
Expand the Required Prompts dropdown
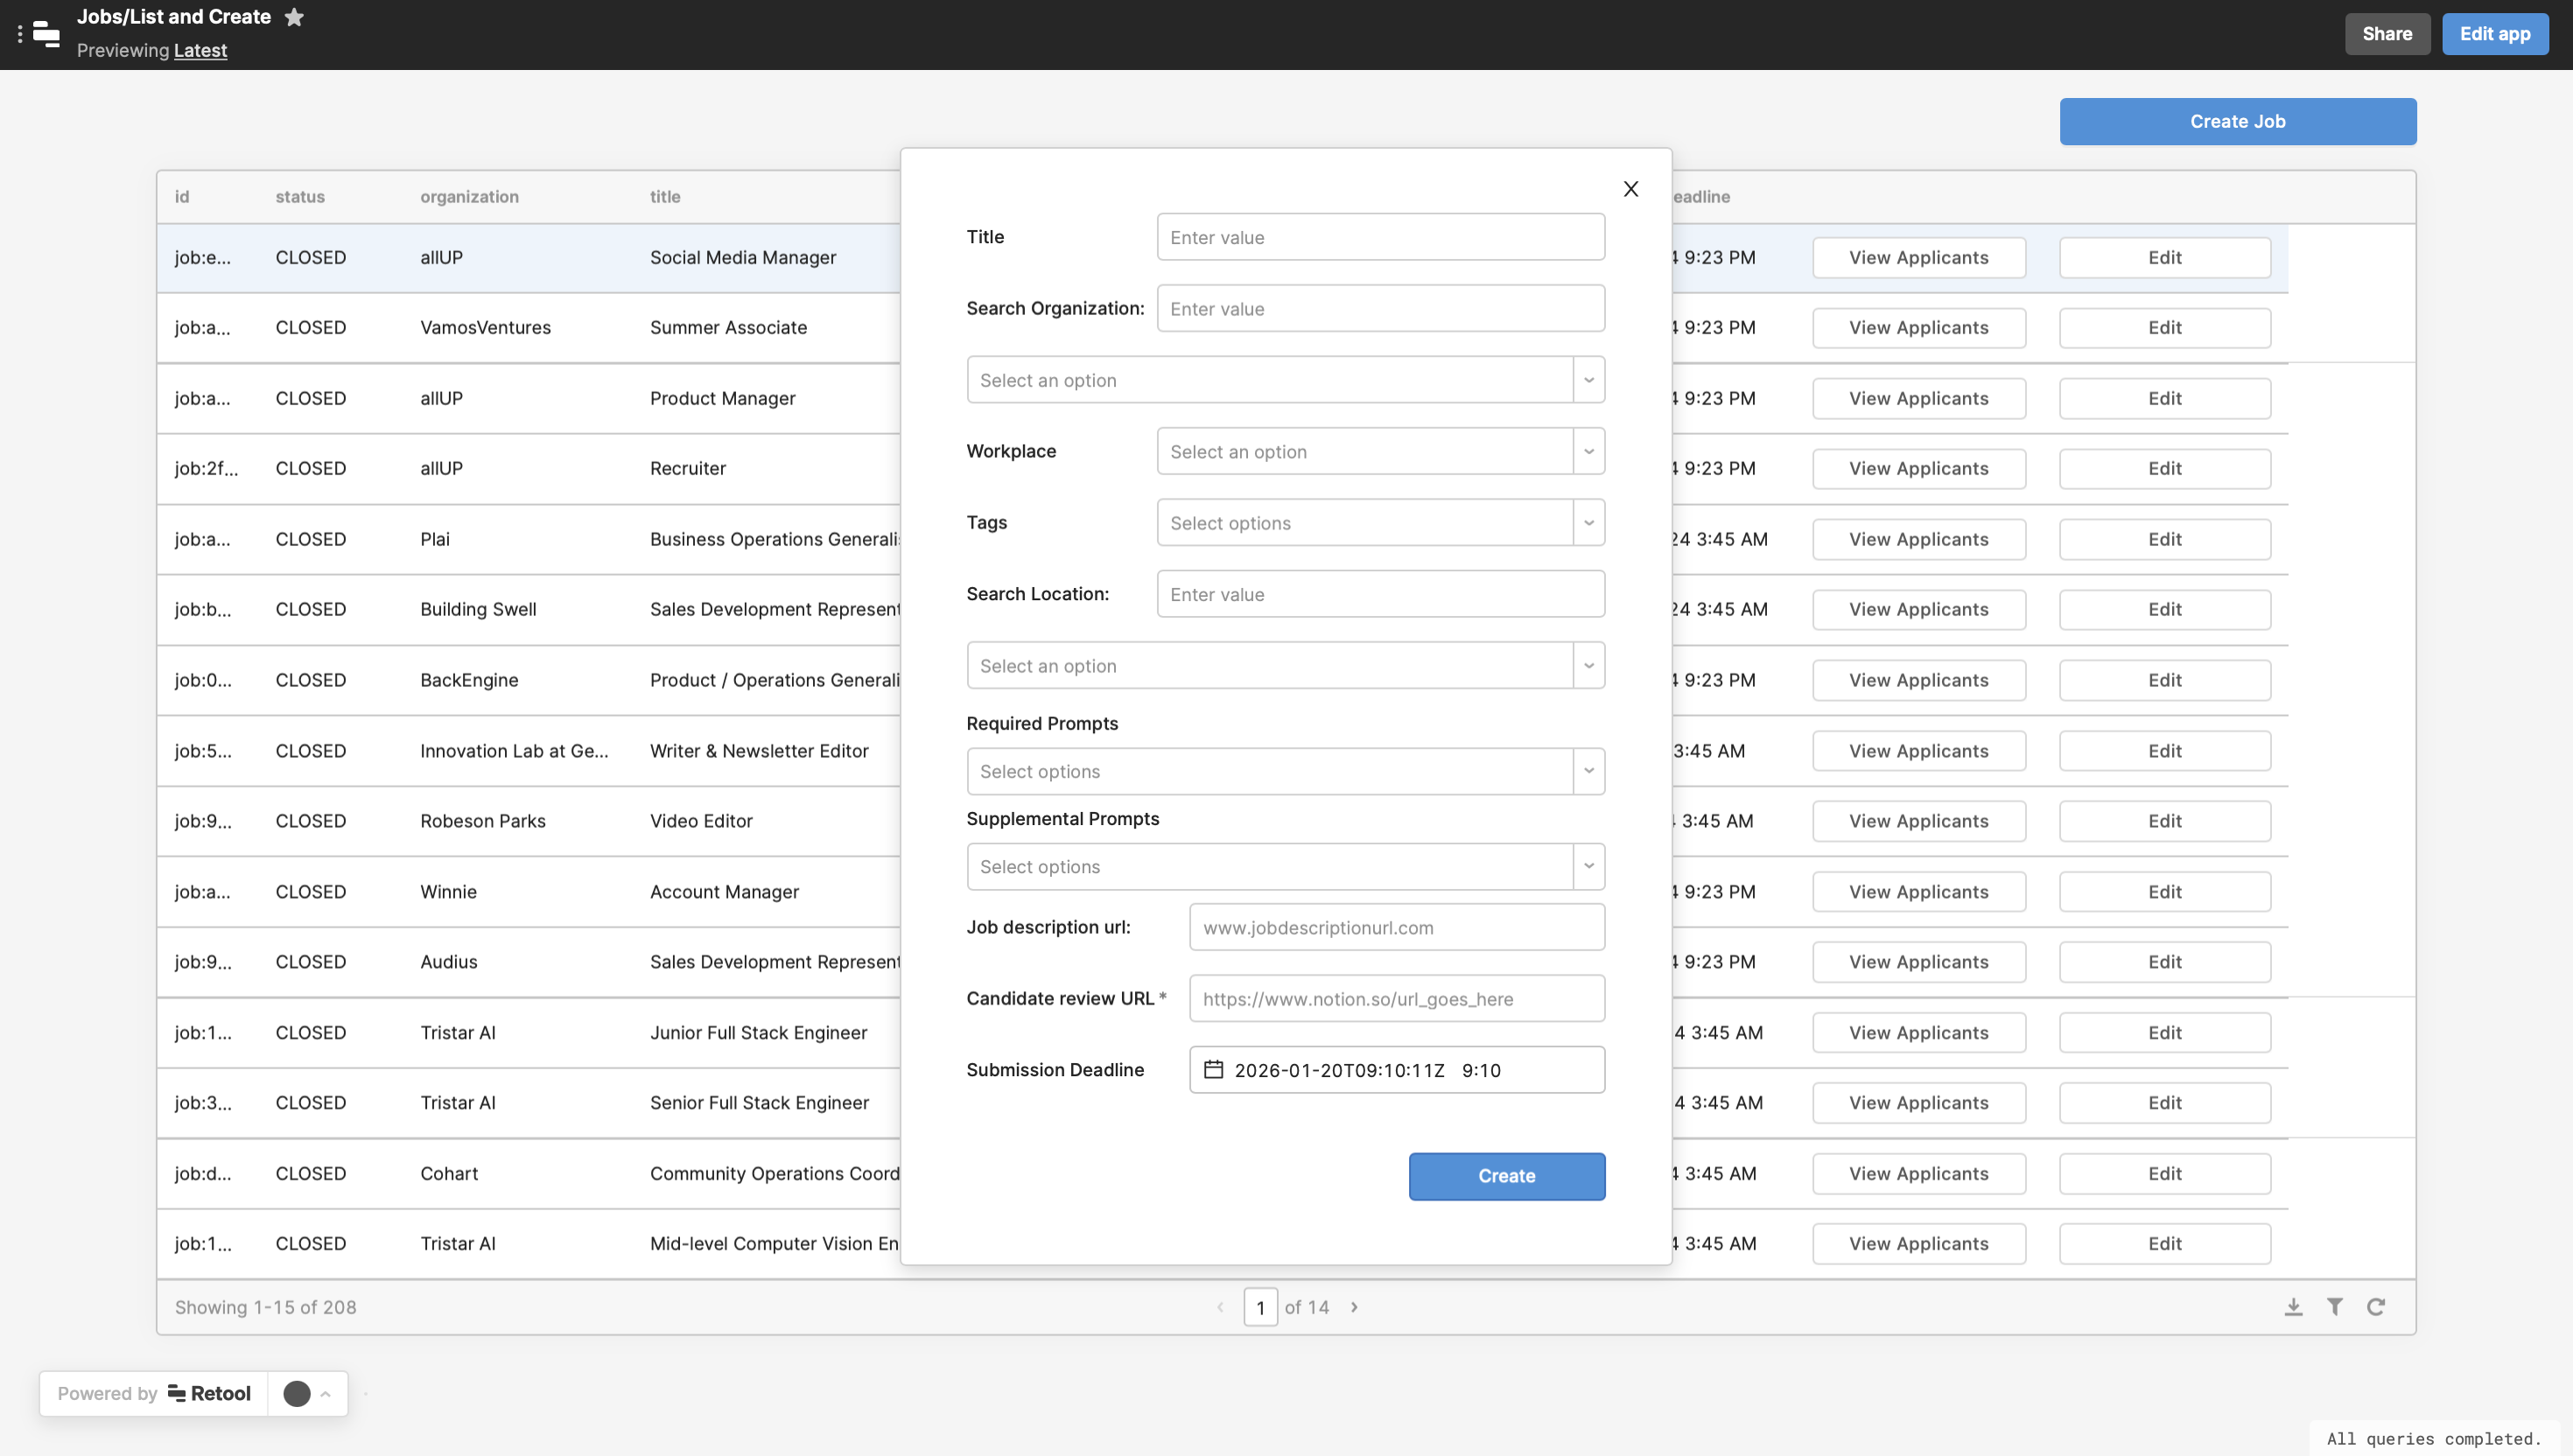[1588, 771]
